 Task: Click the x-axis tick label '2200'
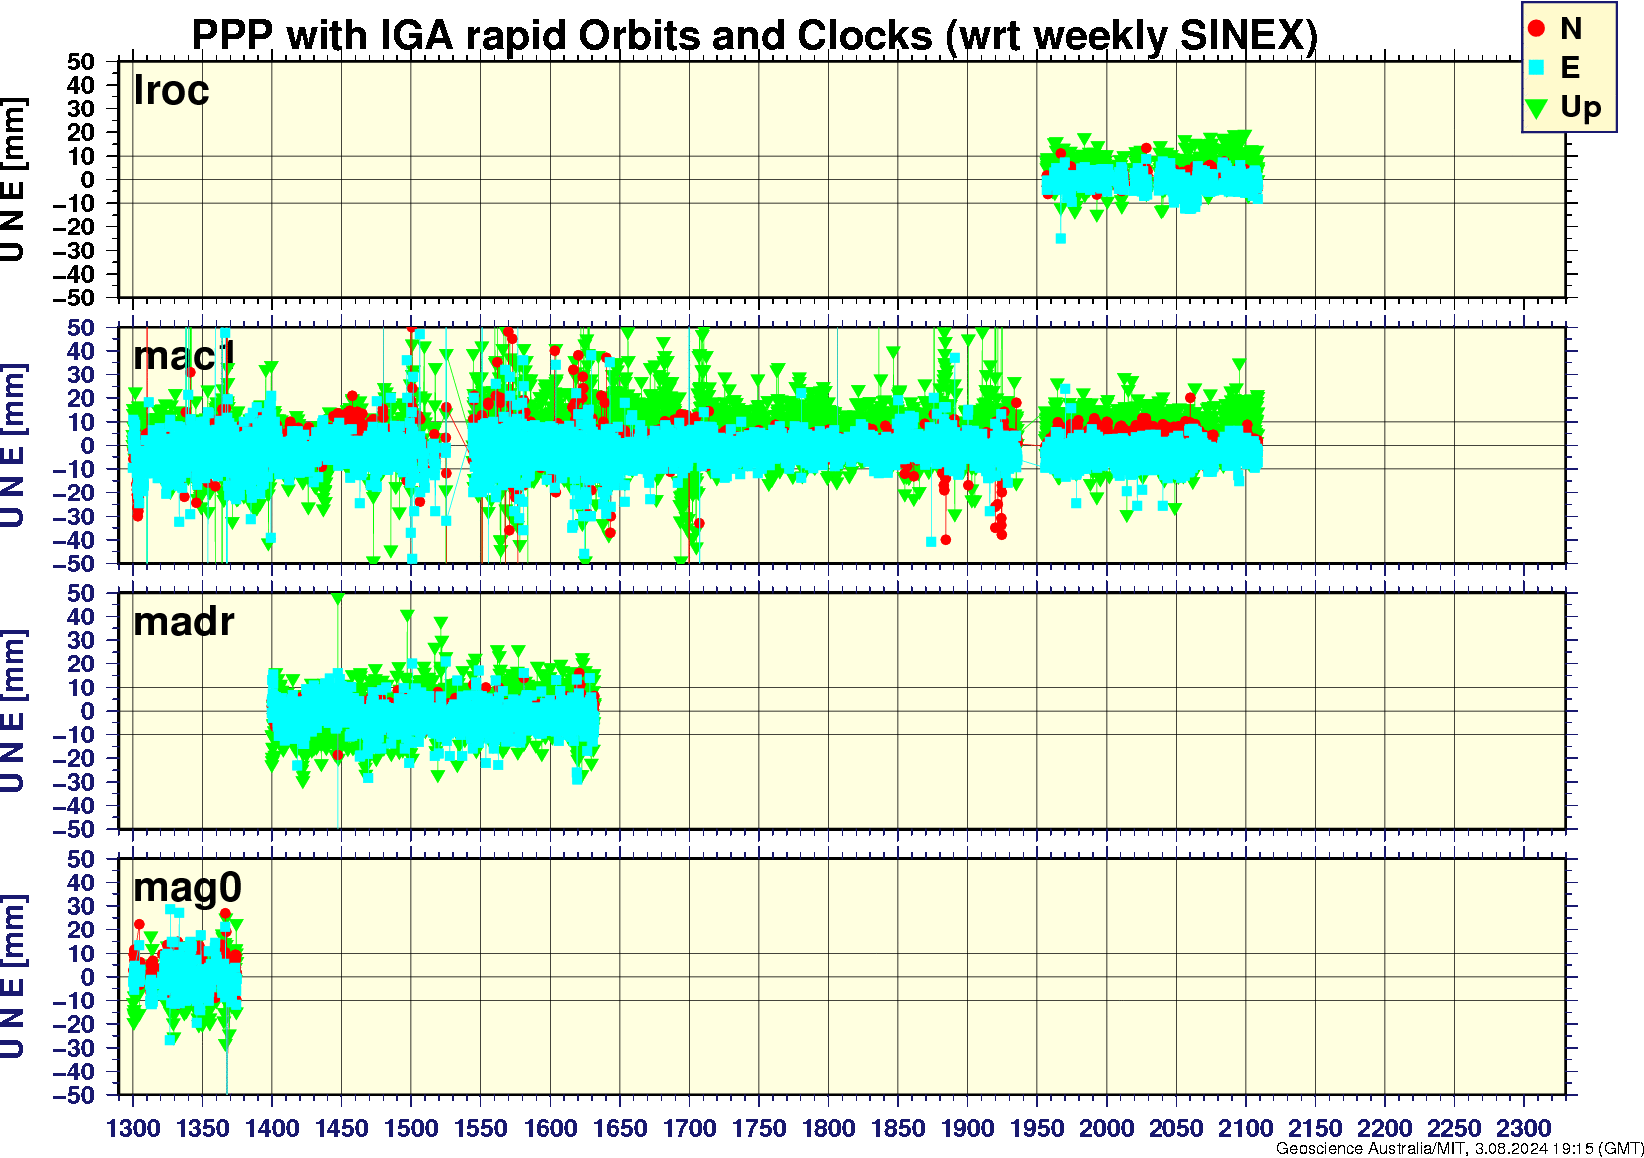(x=1384, y=1128)
